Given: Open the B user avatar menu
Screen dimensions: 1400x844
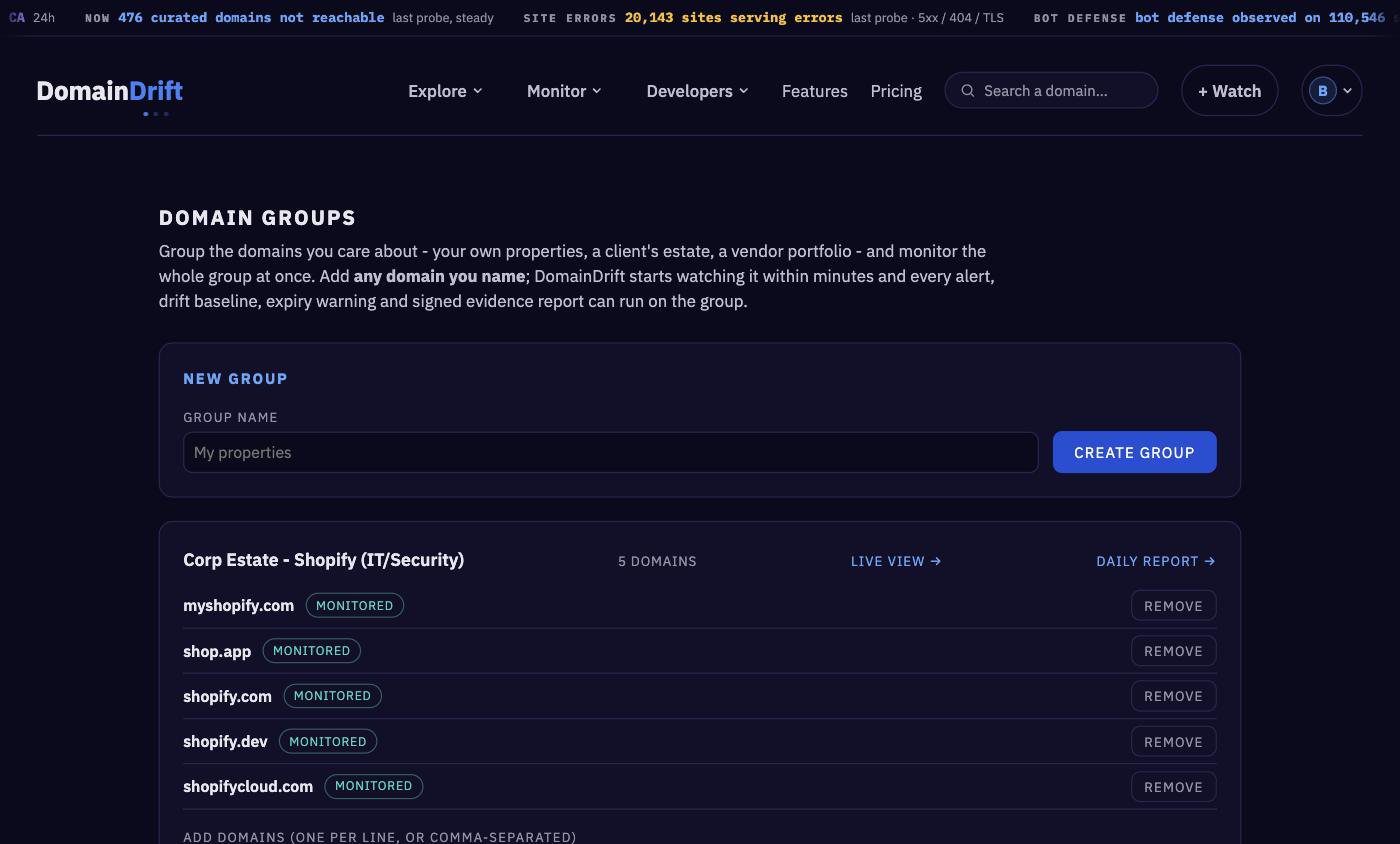Looking at the screenshot, I should click(1322, 91).
